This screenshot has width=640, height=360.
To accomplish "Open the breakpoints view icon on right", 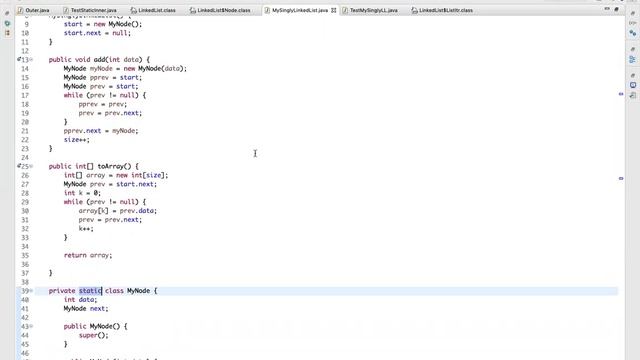I will click(633, 33).
